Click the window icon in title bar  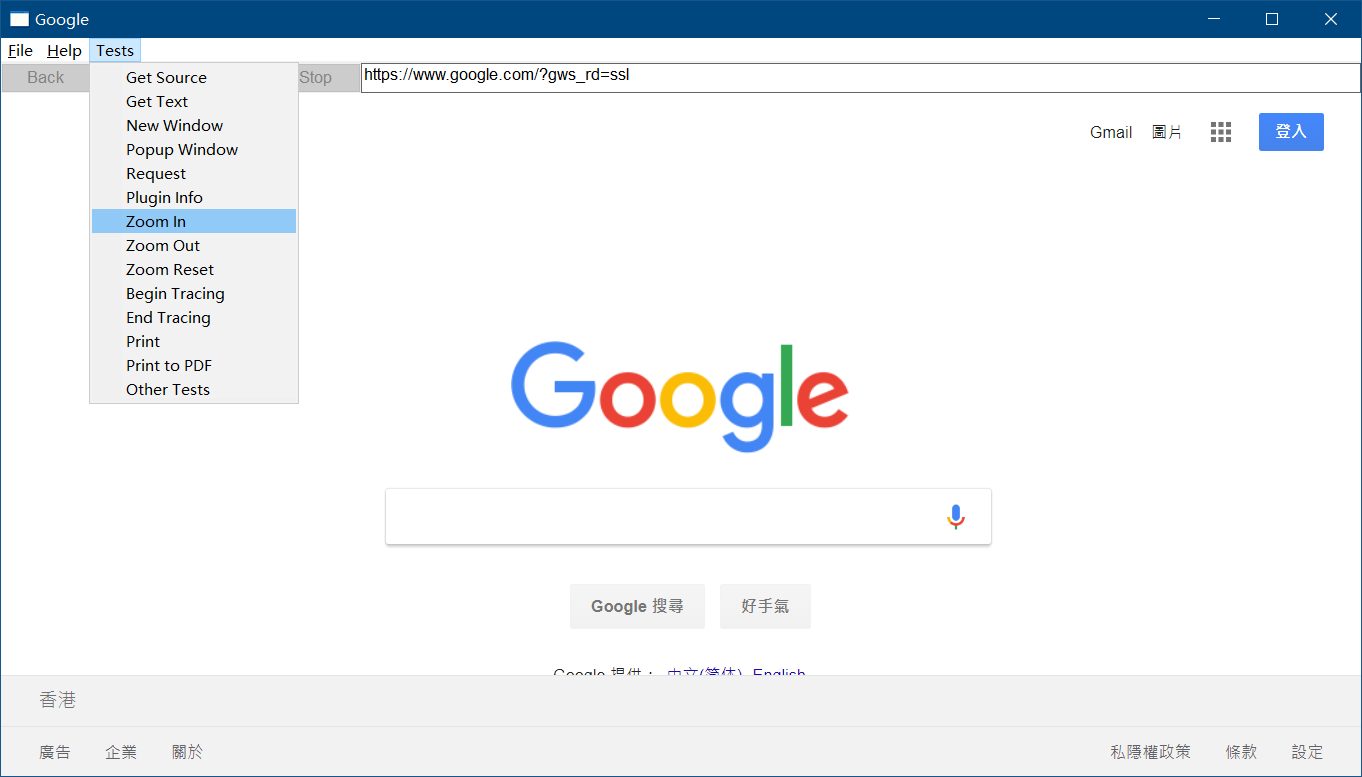coord(19,19)
